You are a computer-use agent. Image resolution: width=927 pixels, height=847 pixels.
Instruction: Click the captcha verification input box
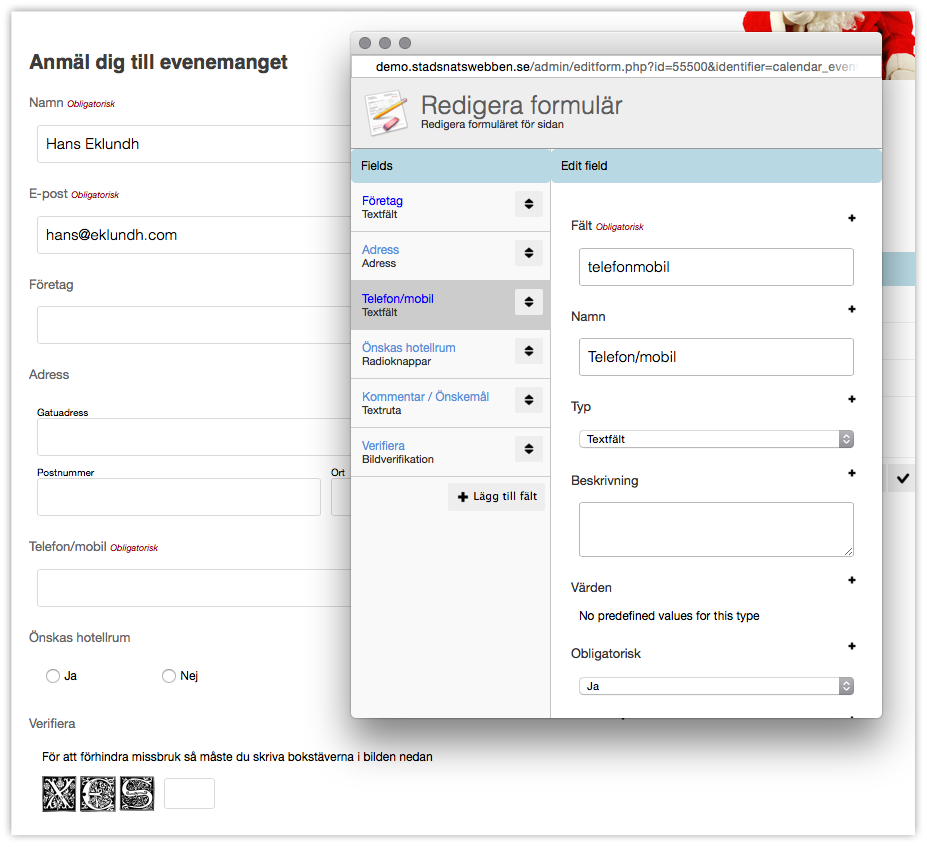click(x=189, y=794)
